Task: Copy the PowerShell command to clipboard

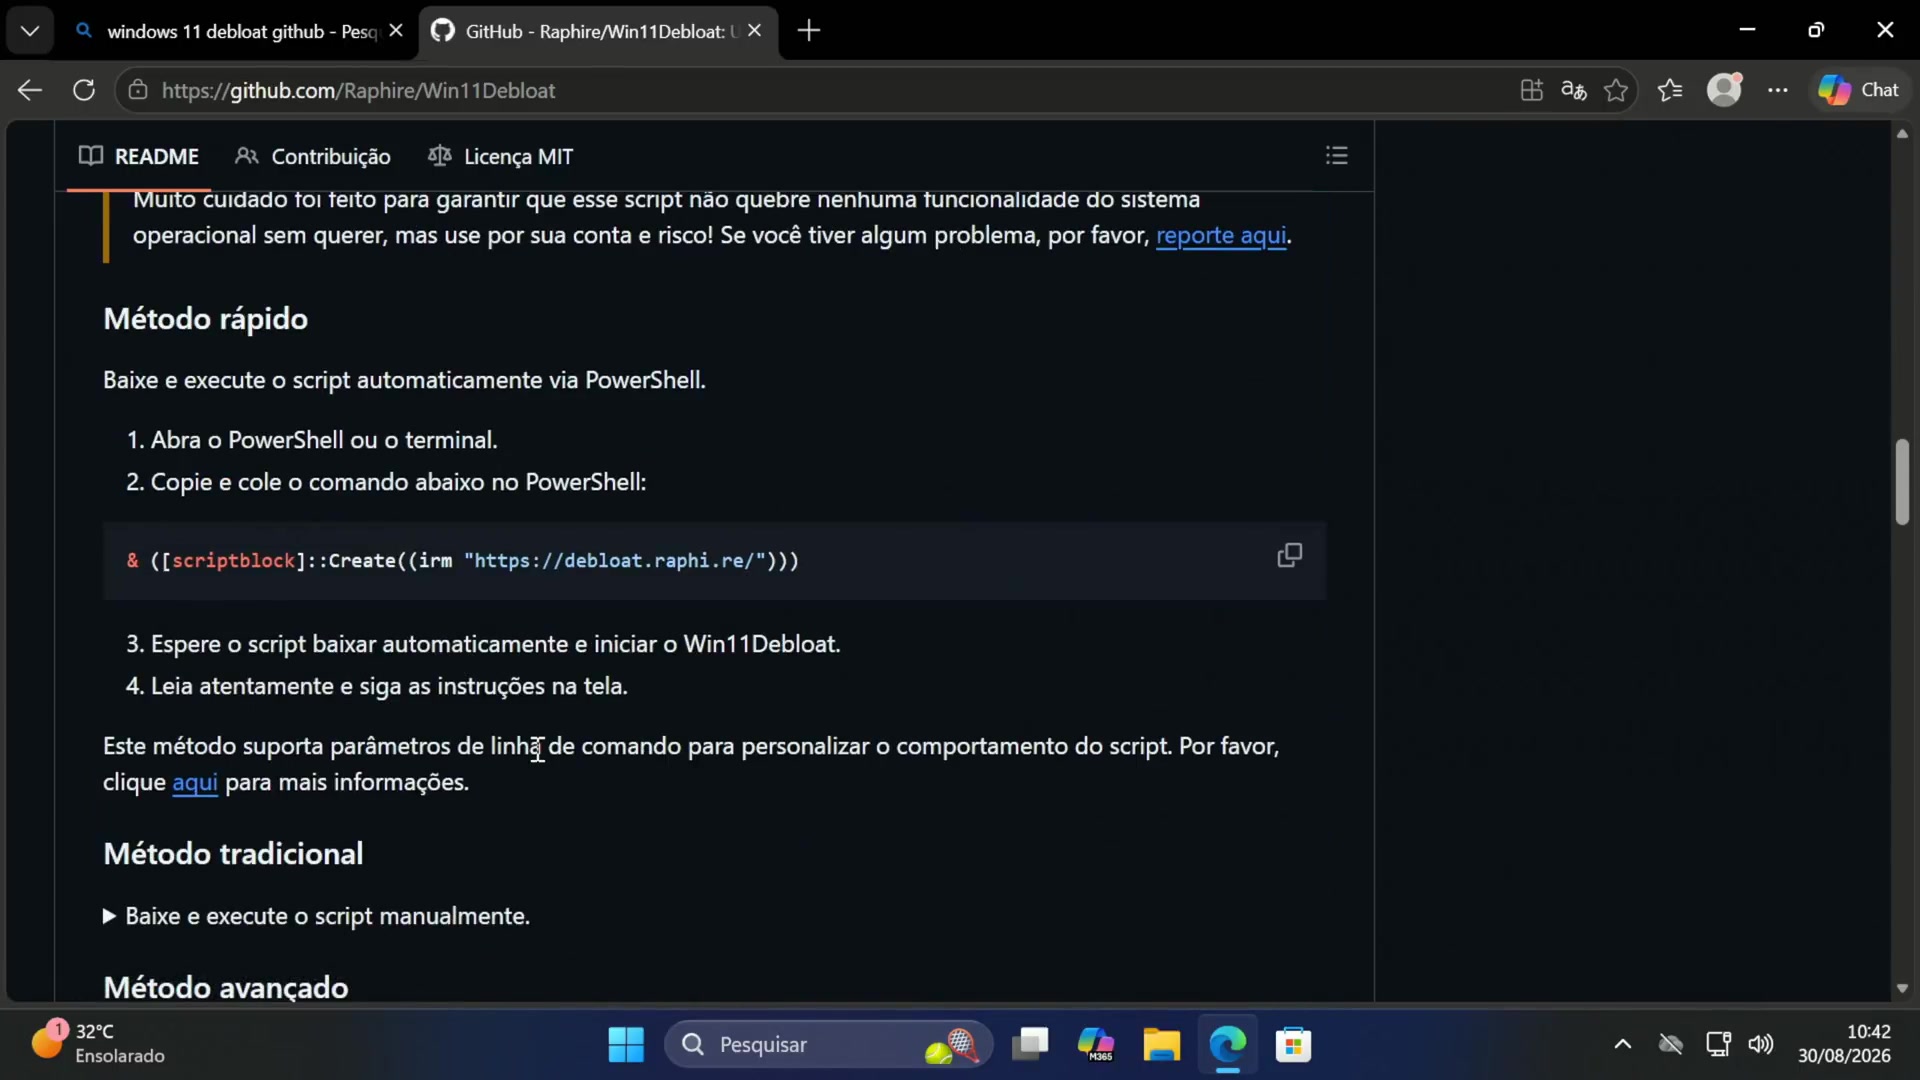Action: click(x=1290, y=555)
